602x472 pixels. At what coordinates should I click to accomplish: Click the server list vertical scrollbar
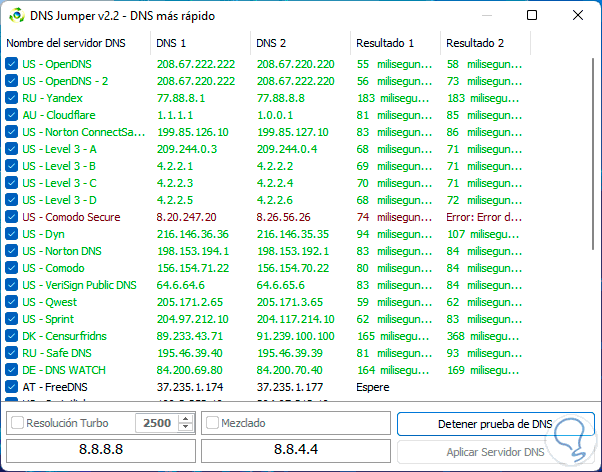click(x=593, y=154)
